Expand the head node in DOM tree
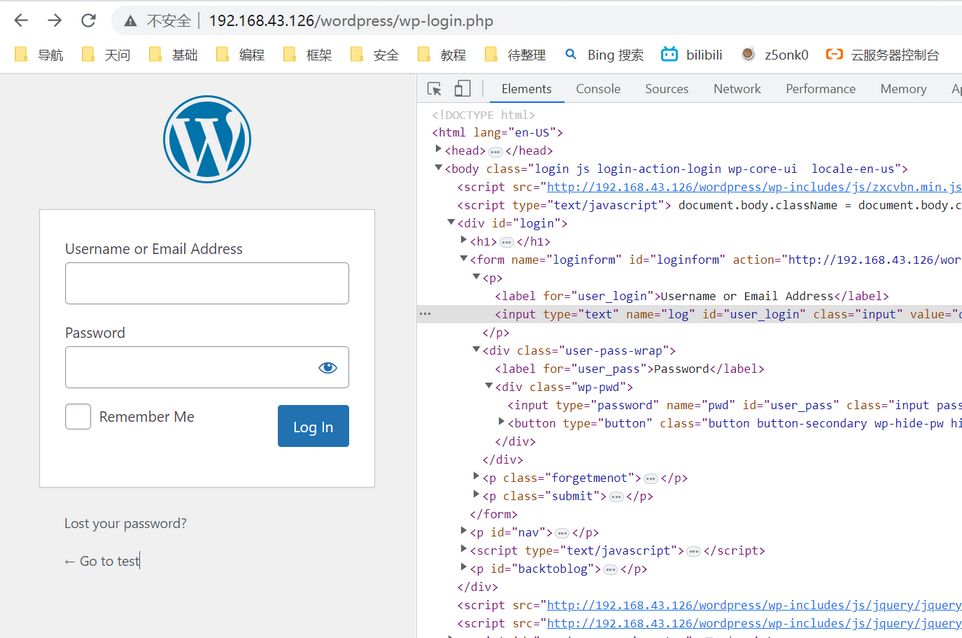Image resolution: width=962 pixels, height=638 pixels. tap(438, 149)
